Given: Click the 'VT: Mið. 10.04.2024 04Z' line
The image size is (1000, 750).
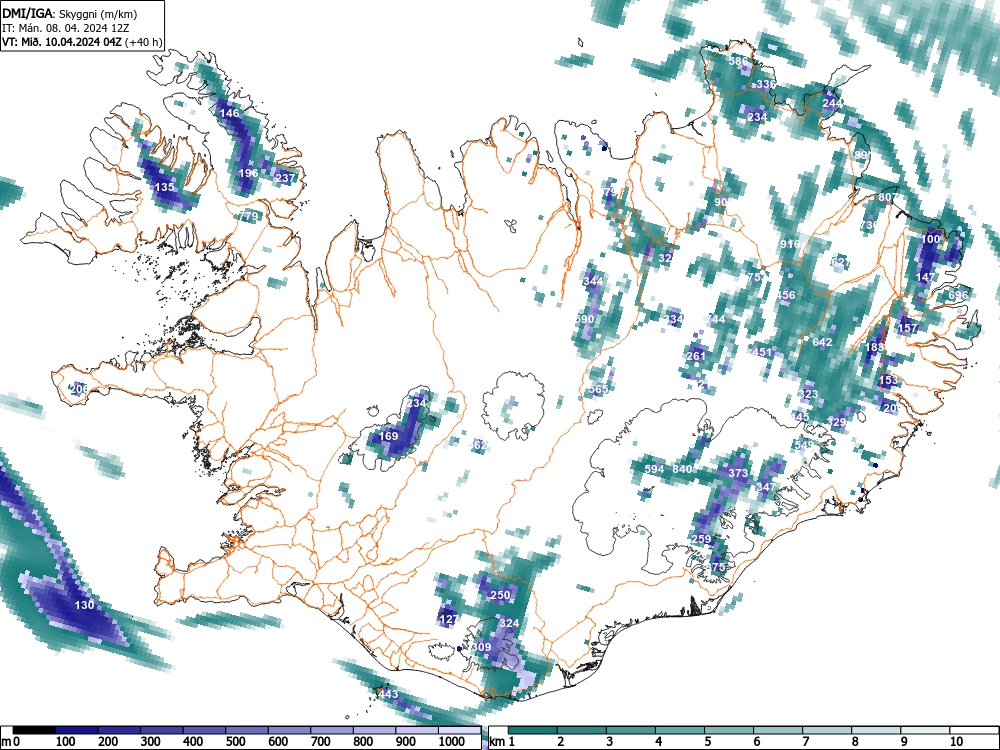Looking at the screenshot, I should 62,43.
